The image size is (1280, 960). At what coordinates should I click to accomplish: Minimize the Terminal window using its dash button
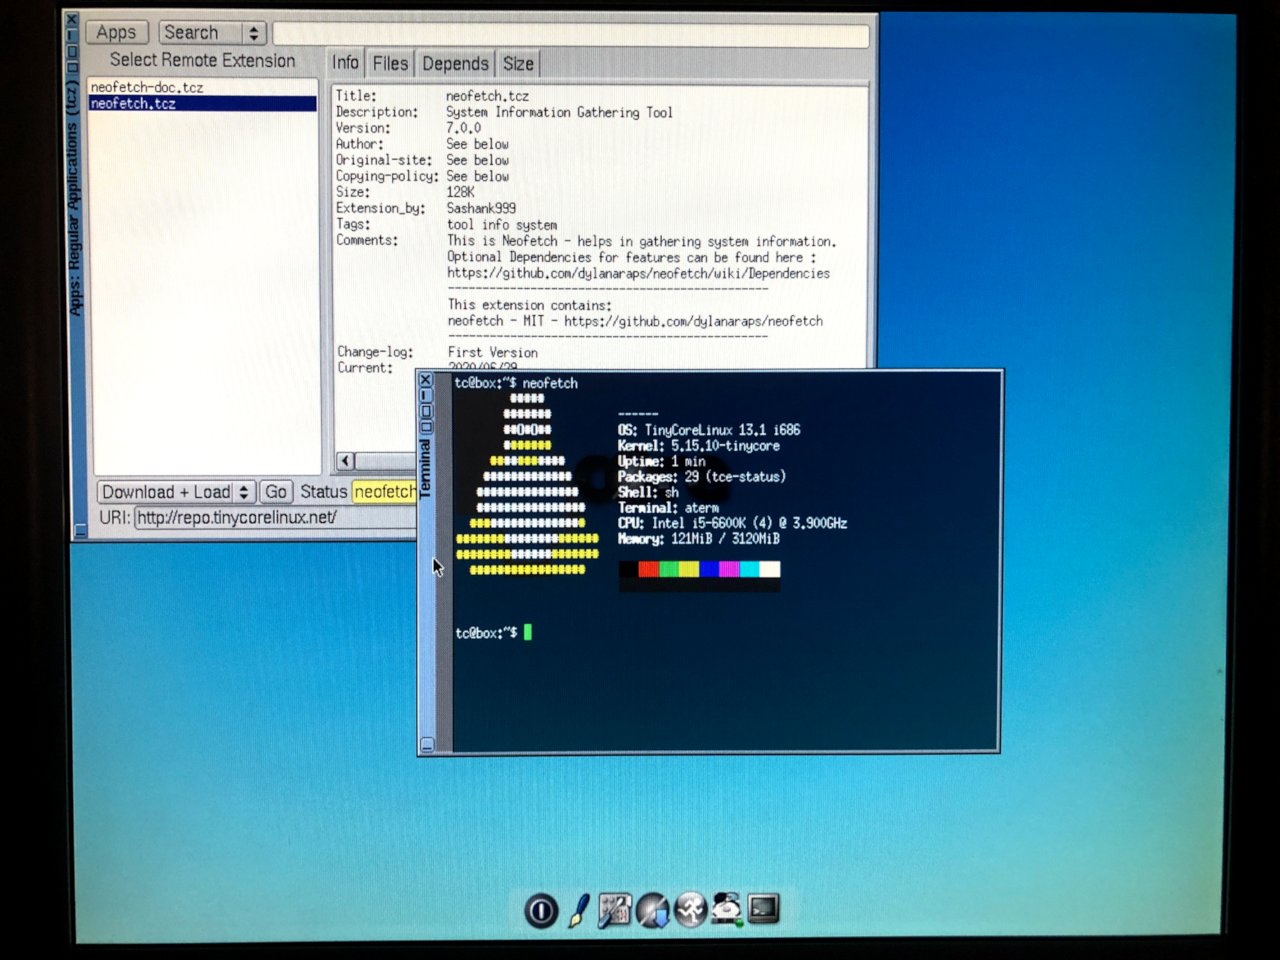pyautogui.click(x=426, y=396)
